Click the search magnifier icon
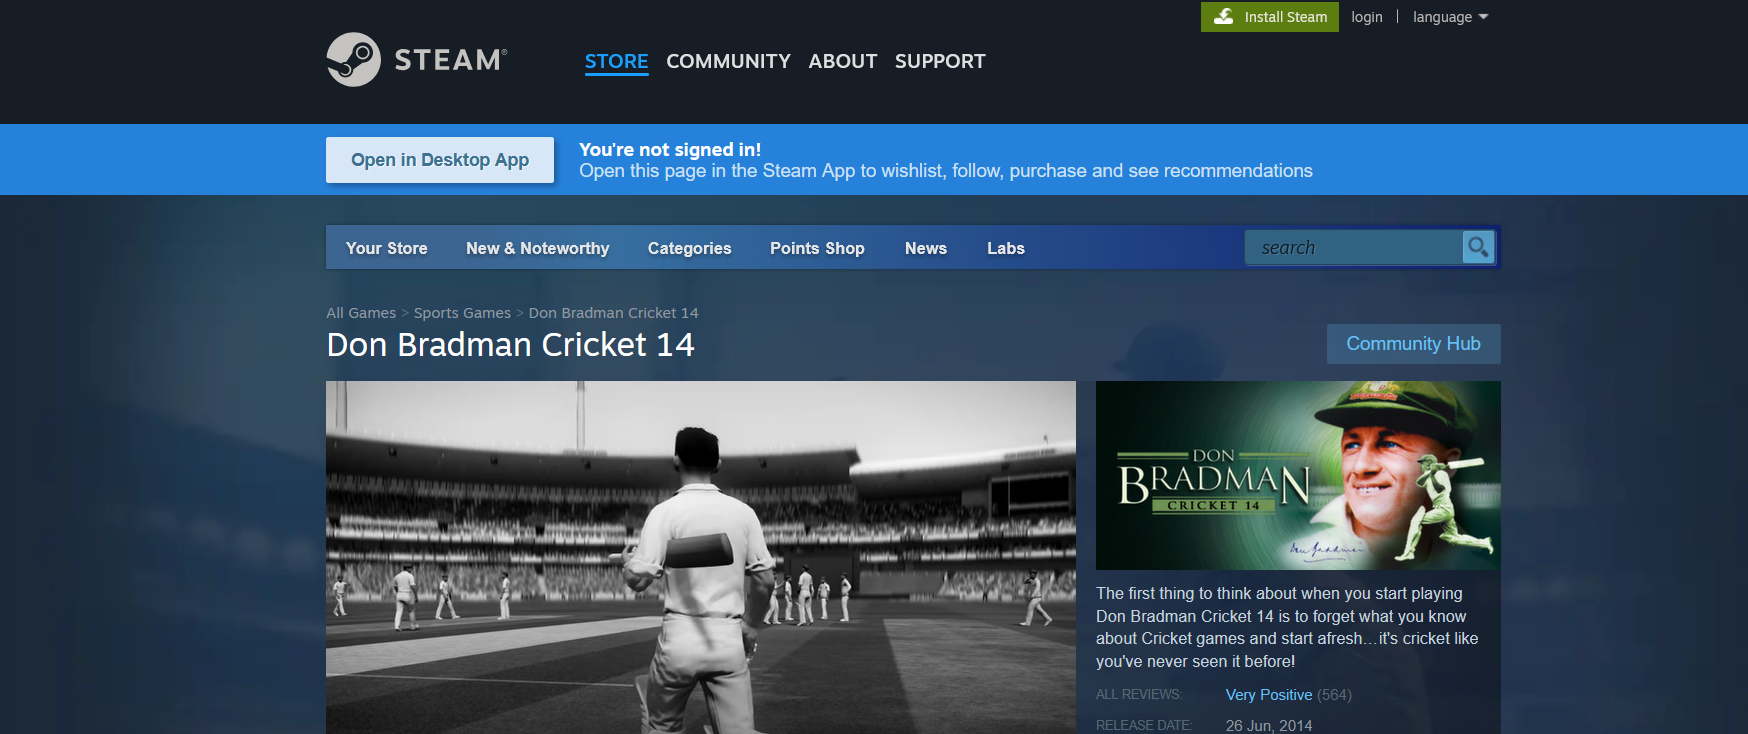 1477,247
